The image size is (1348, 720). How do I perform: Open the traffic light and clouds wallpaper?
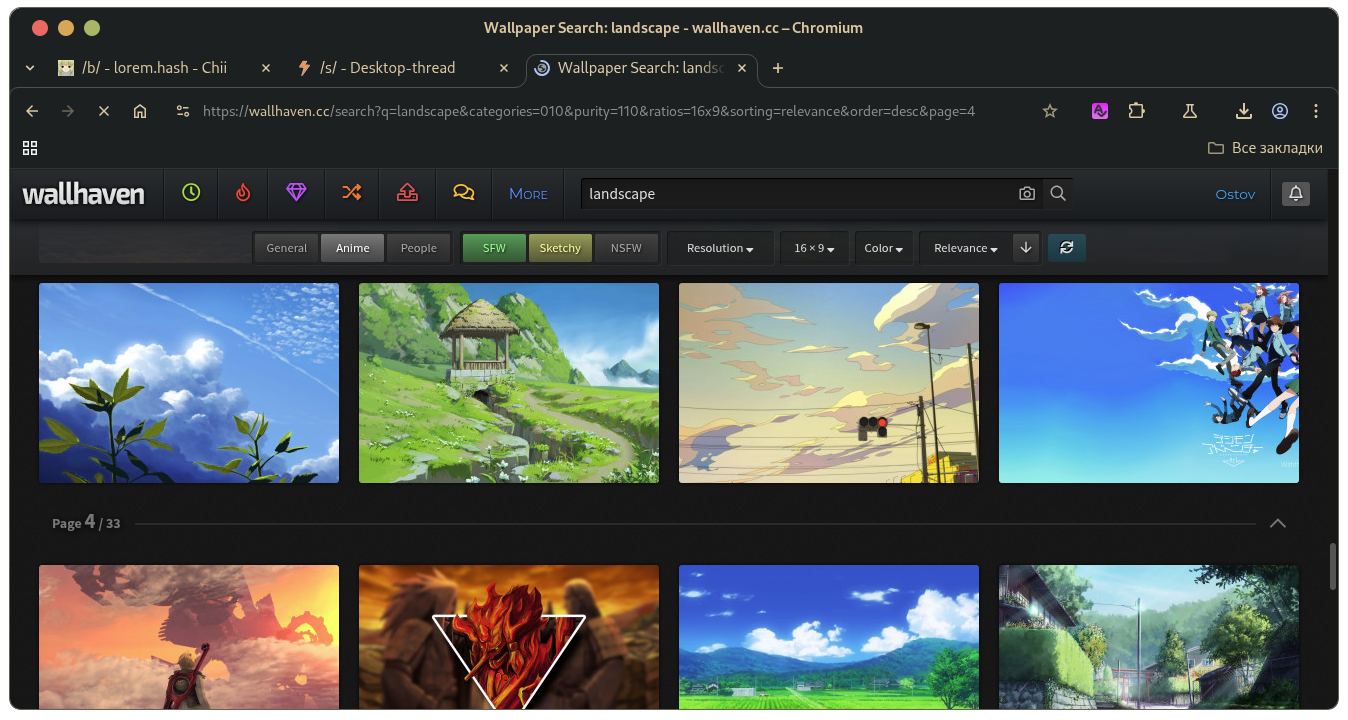tap(829, 383)
